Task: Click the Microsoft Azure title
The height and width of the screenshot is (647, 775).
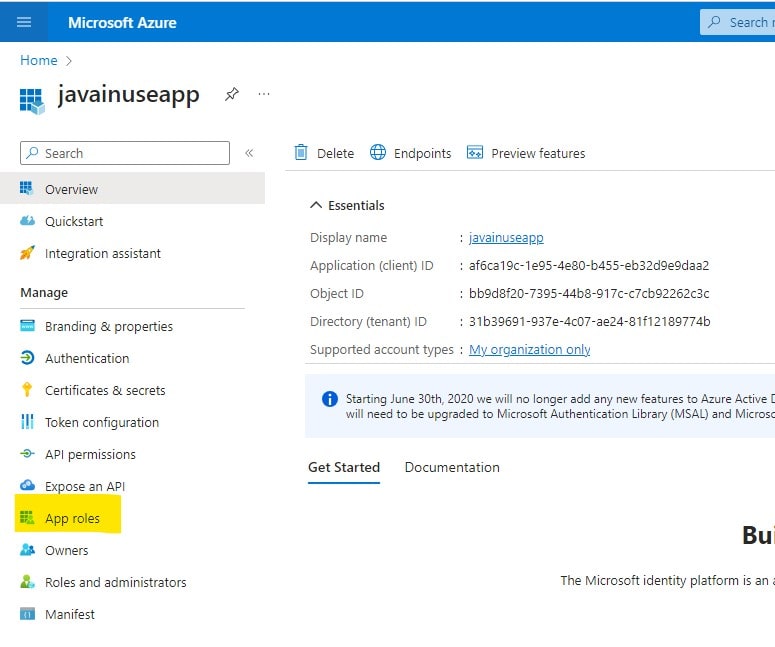Action: pos(122,23)
